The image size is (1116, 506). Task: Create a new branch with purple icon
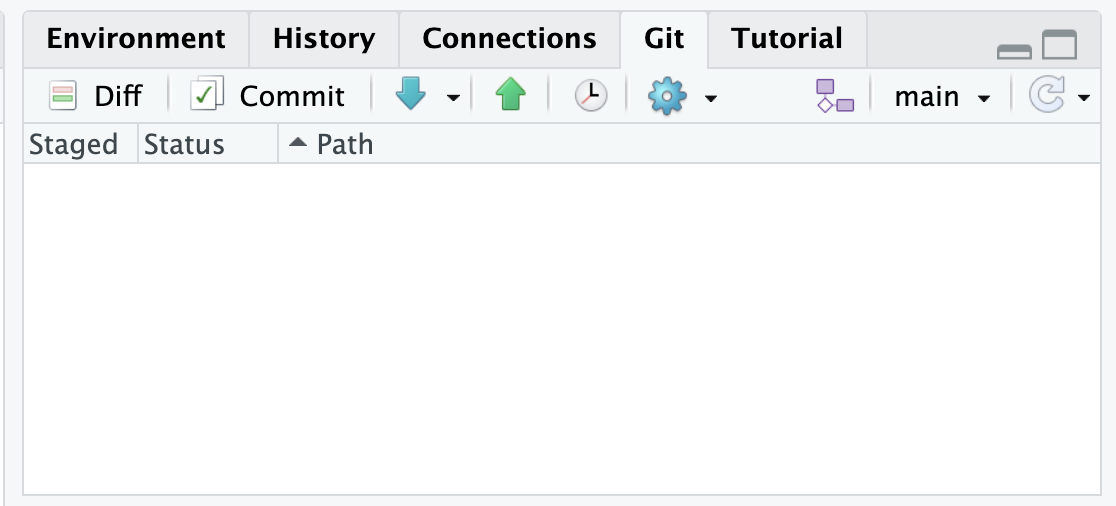(x=835, y=96)
